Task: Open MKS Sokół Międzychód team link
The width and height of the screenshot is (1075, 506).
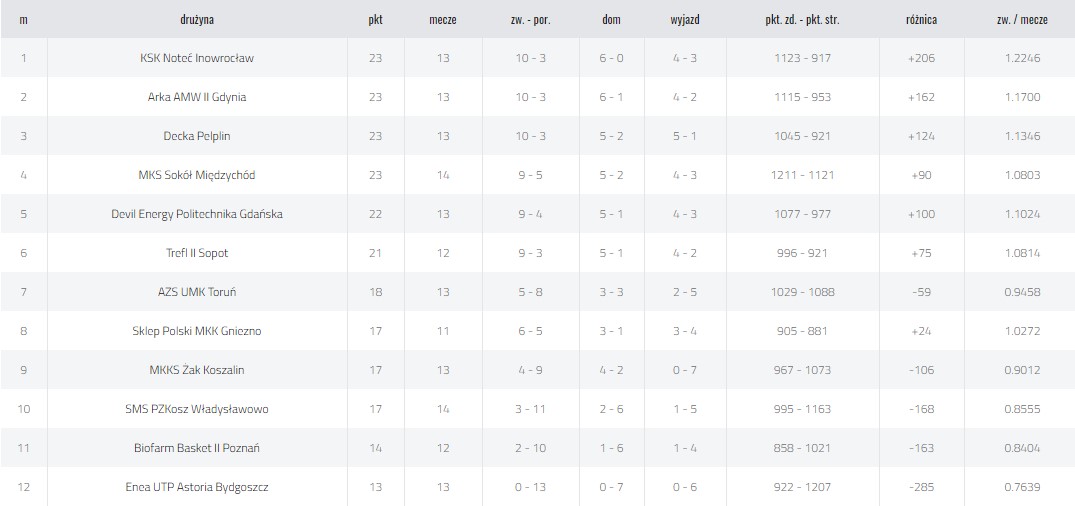Action: [197, 175]
